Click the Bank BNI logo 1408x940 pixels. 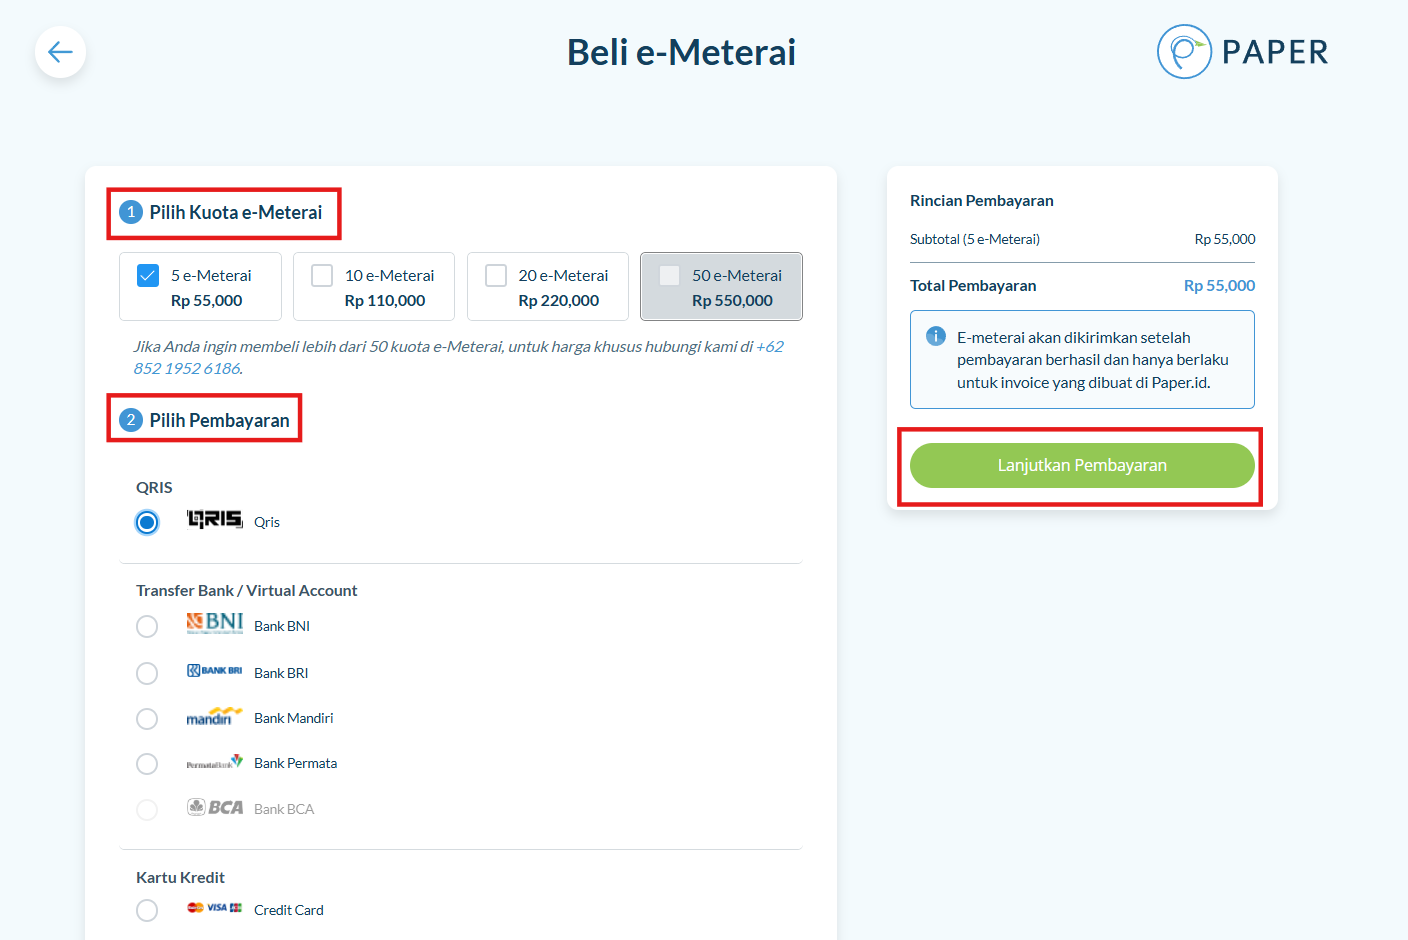pyautogui.click(x=214, y=624)
